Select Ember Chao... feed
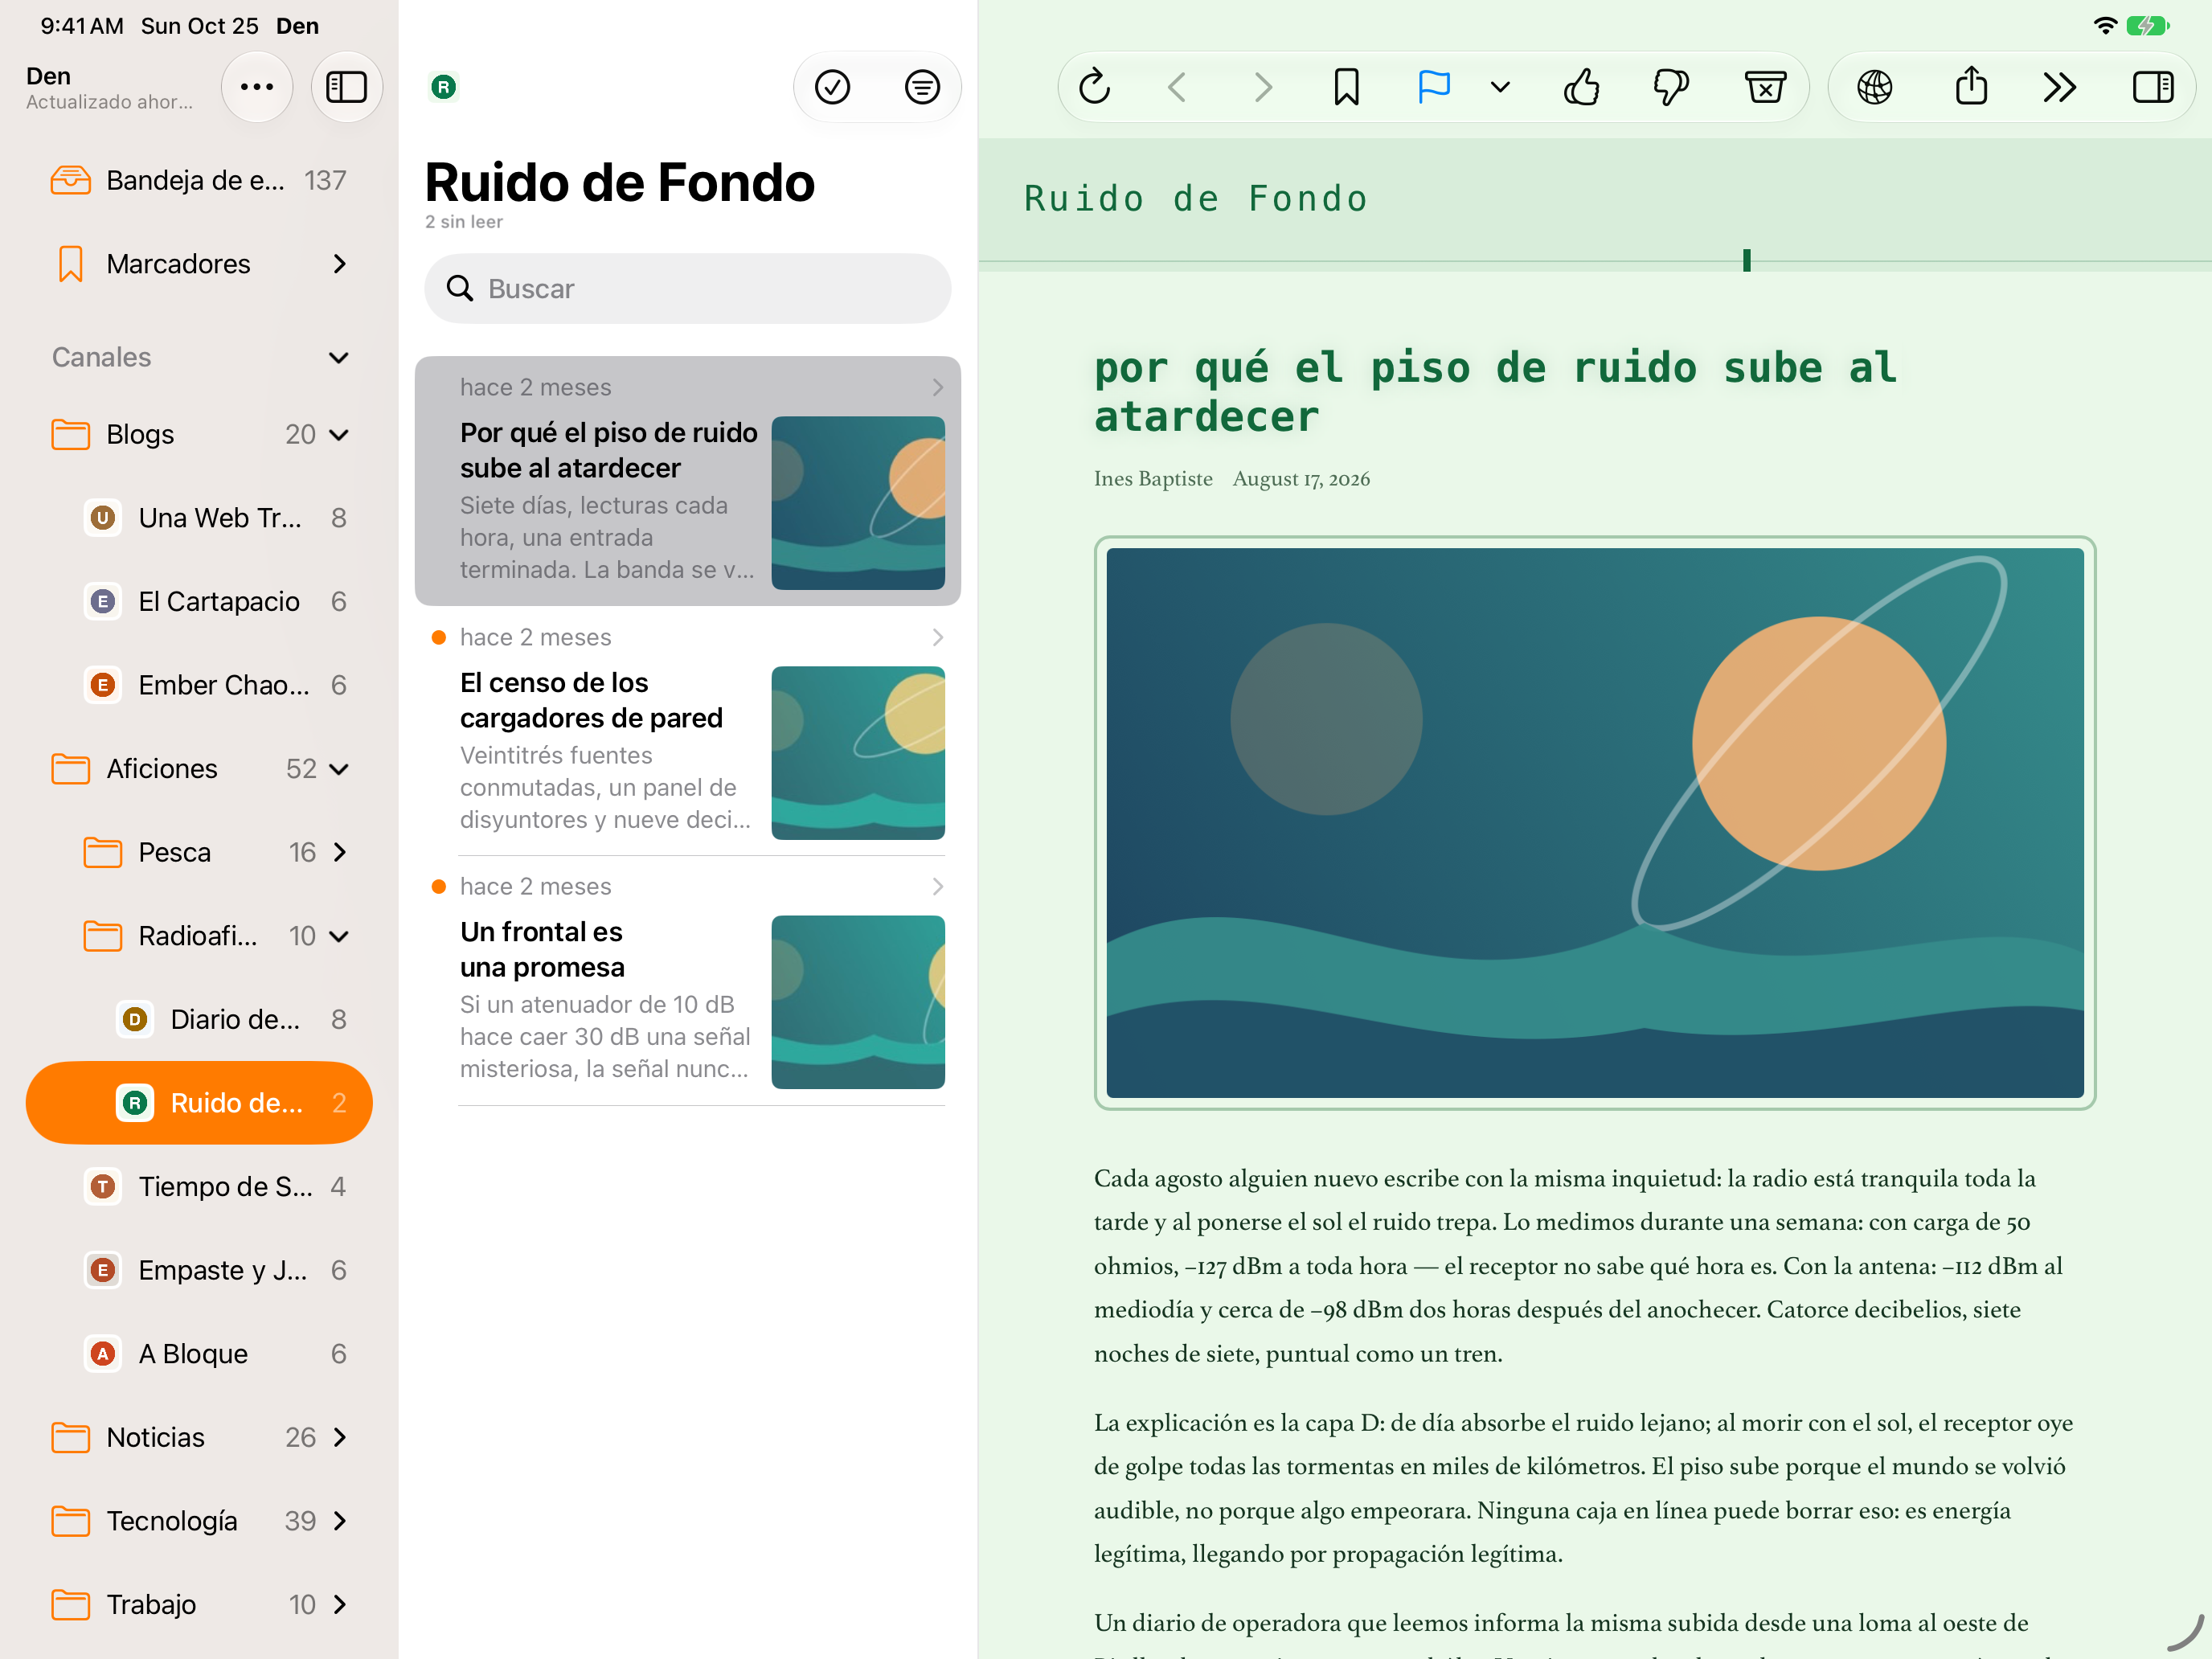The image size is (2212, 1659). (x=199, y=685)
